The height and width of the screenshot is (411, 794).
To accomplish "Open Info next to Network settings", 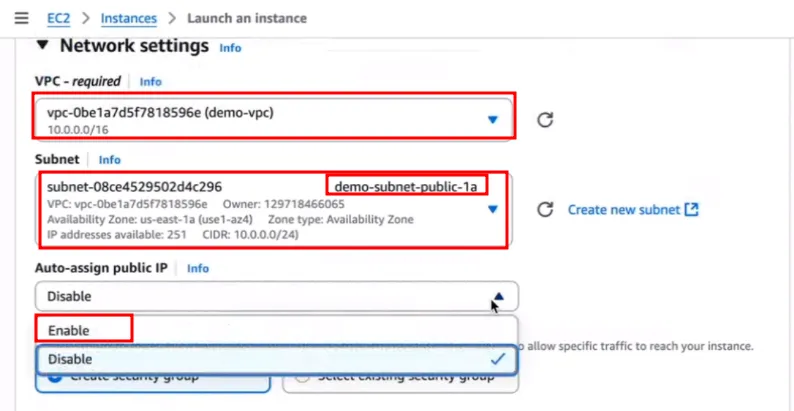I will pyautogui.click(x=230, y=48).
